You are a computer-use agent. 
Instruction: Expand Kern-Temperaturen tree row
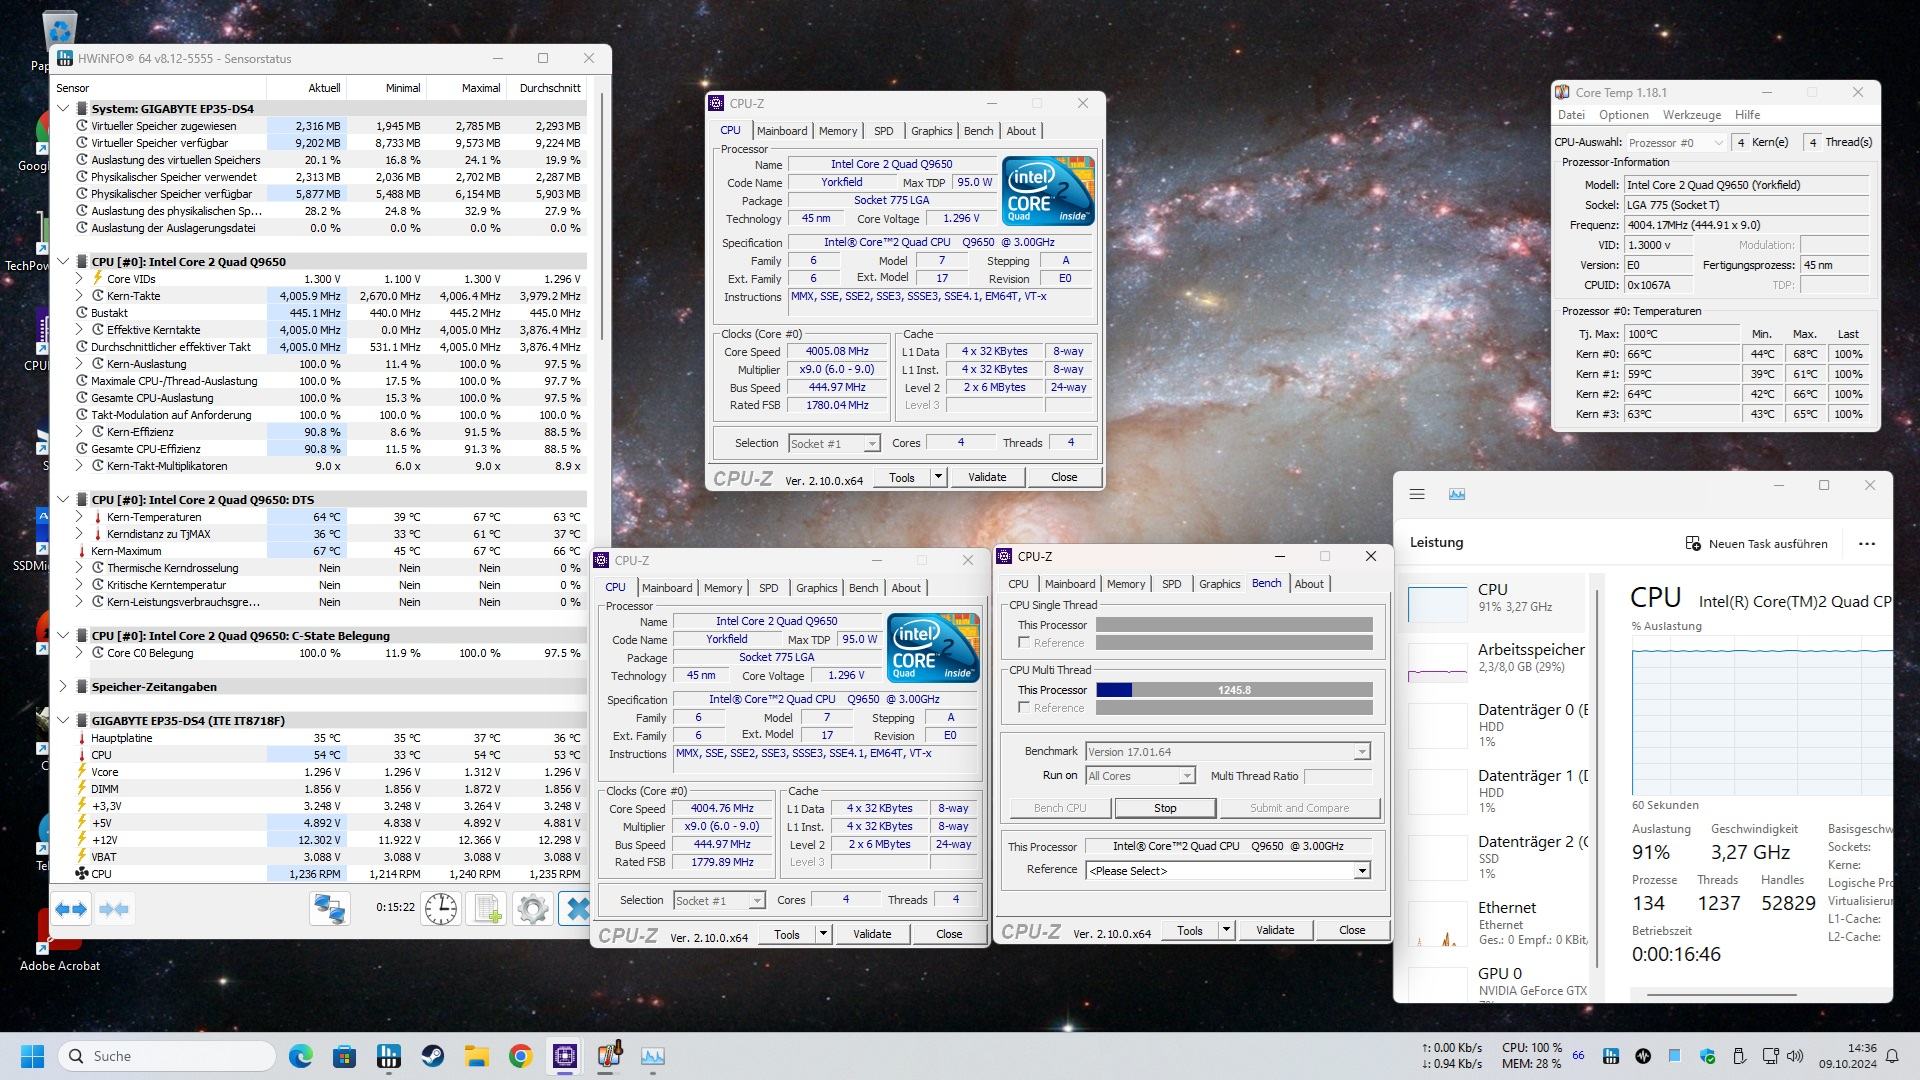[79, 517]
